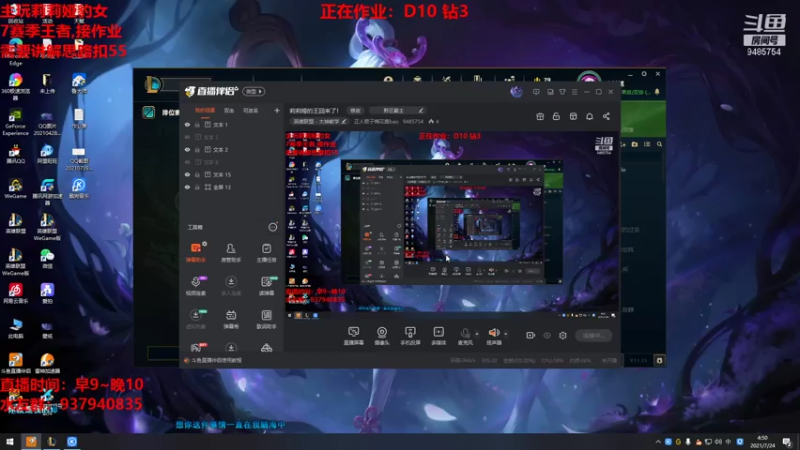Screen dimensions: 800x450
Task: Open stream settings gear icon
Action: (x=563, y=335)
